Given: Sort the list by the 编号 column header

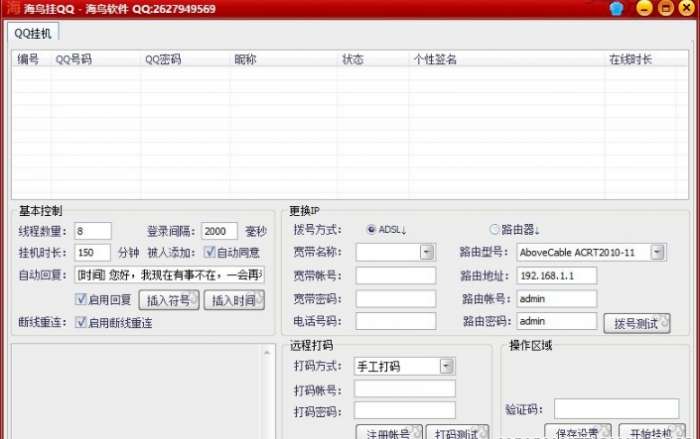Looking at the screenshot, I should coord(31,59).
